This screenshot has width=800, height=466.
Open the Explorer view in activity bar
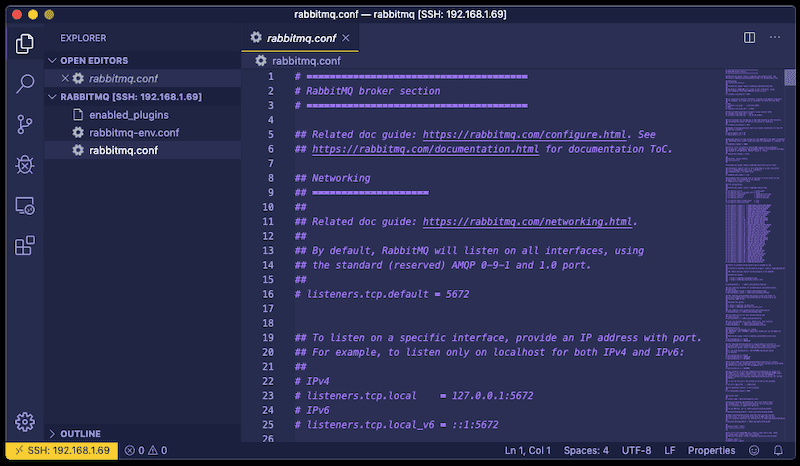point(24,43)
